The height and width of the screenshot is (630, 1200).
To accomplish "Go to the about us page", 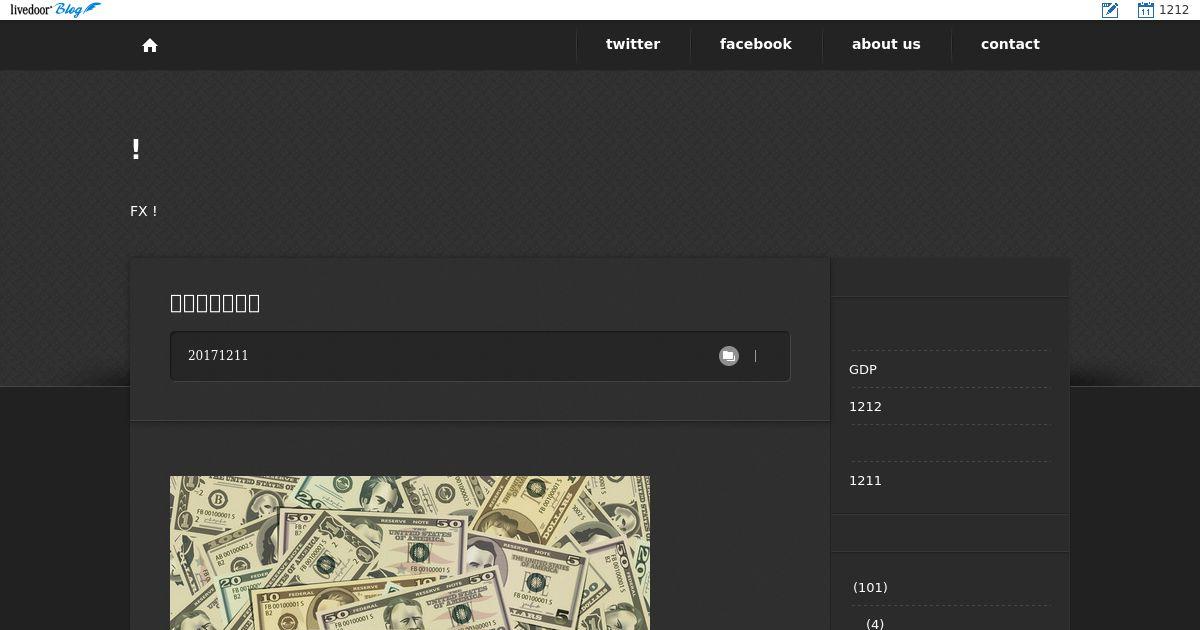I will [x=886, y=44].
